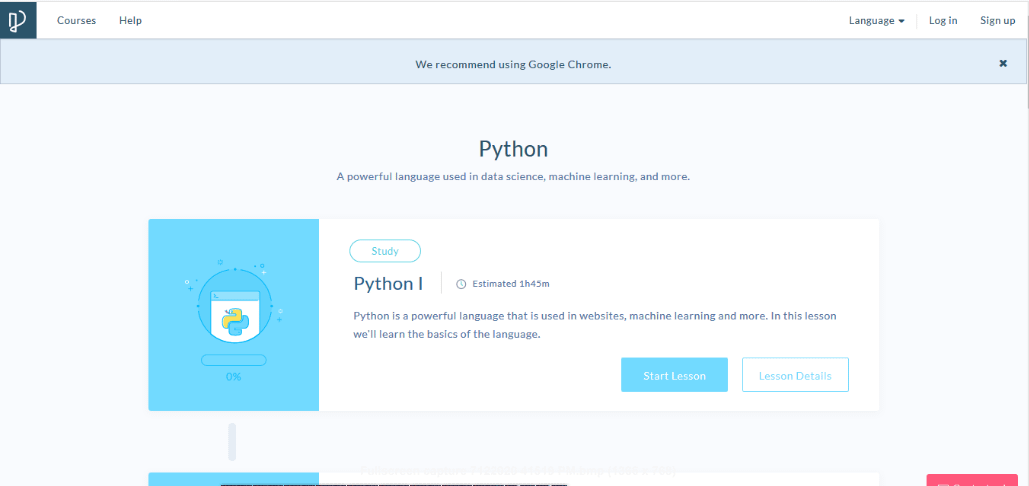Open the Help menu item
1029x486 pixels.
click(130, 20)
